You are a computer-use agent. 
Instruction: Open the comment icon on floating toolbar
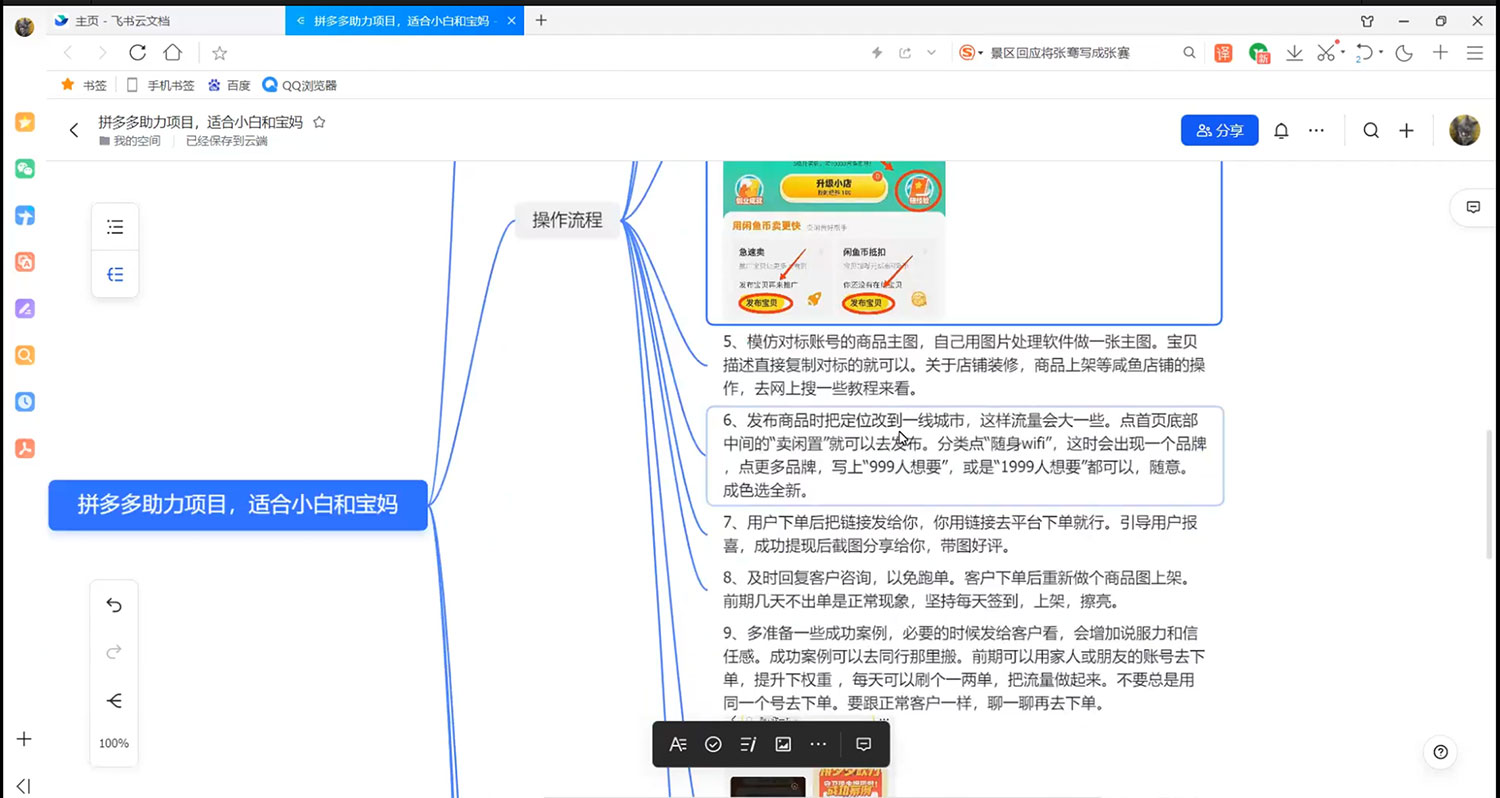pos(862,744)
